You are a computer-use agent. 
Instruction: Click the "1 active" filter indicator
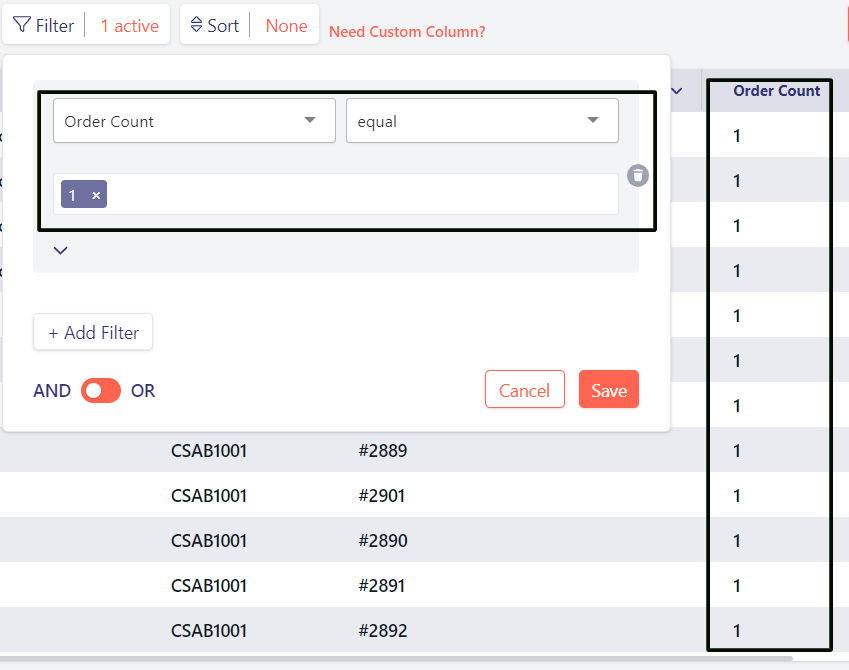click(129, 26)
